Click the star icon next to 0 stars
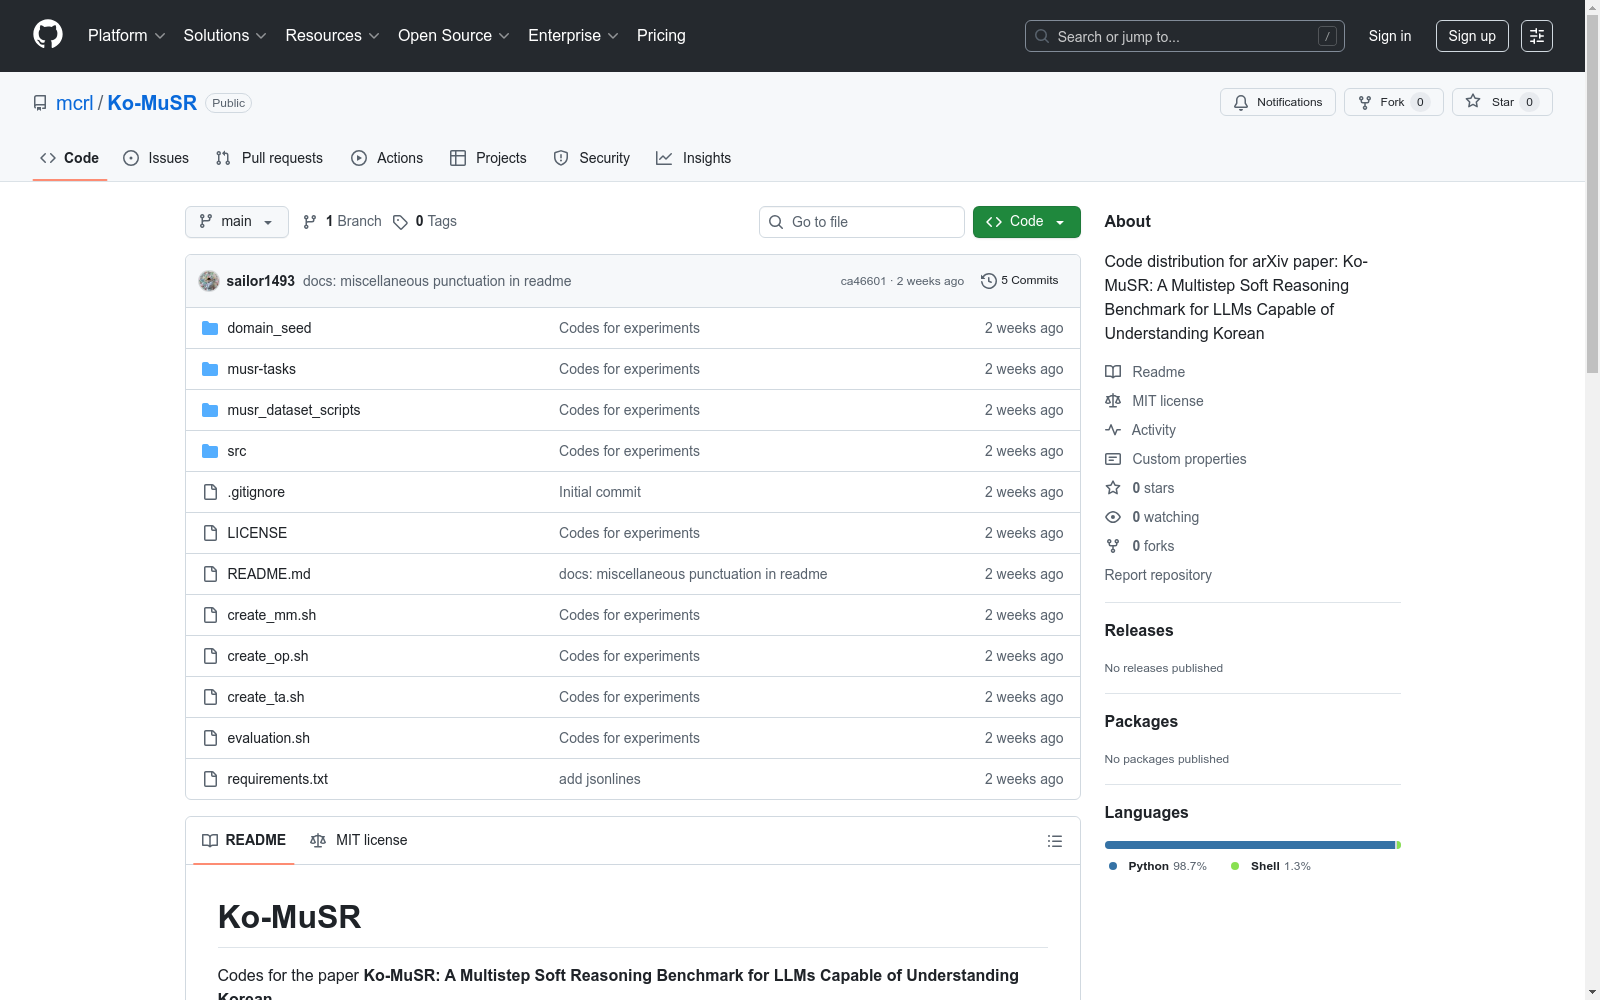1600x1000 pixels. (1113, 488)
